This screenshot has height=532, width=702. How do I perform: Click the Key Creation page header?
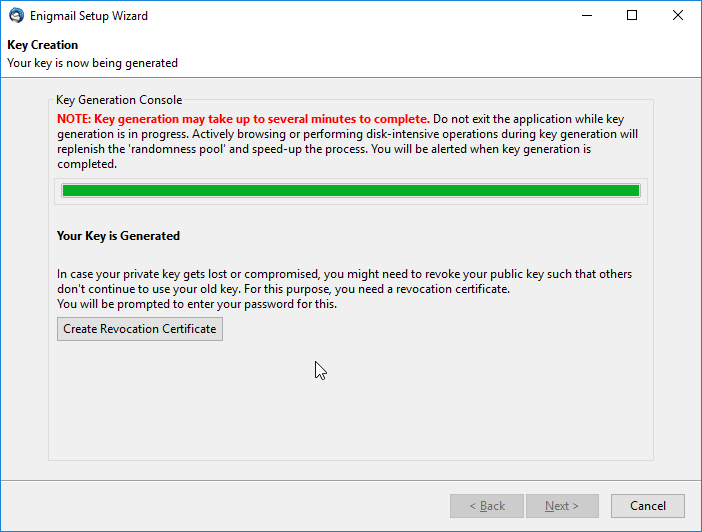(43, 45)
